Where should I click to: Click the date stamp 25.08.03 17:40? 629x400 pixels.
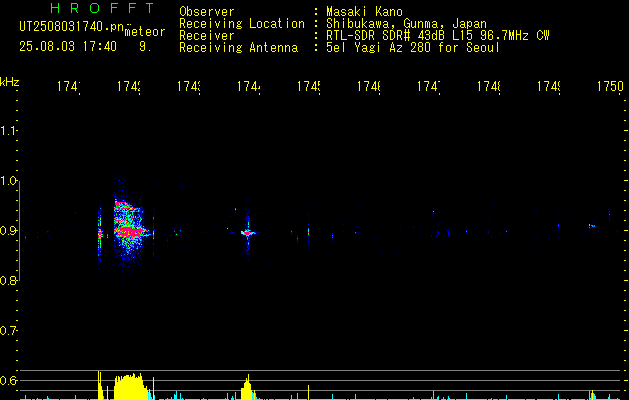[x=68, y=47]
